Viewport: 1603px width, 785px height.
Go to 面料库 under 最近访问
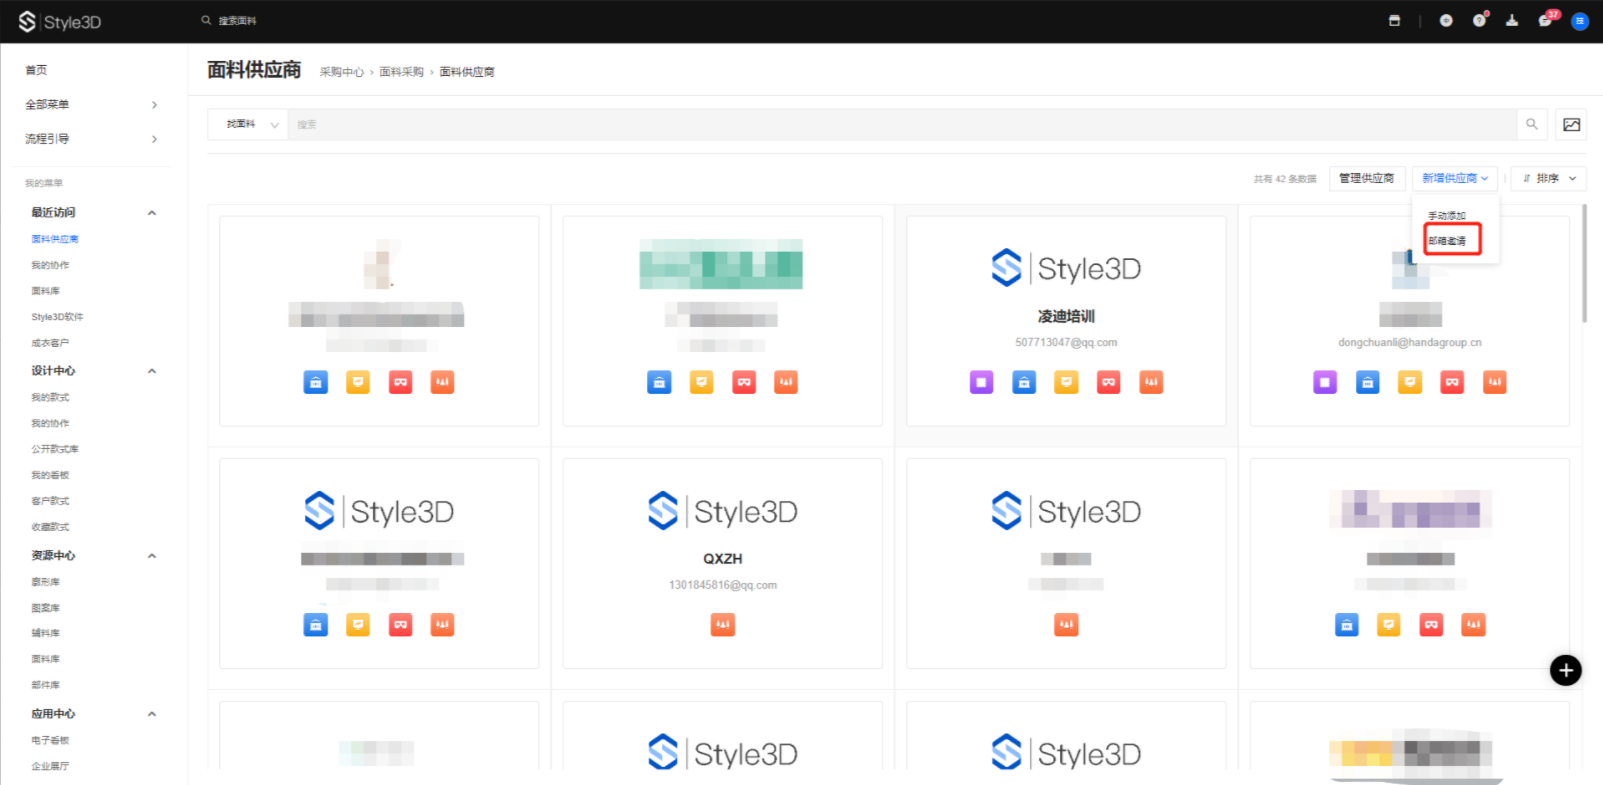tap(46, 291)
